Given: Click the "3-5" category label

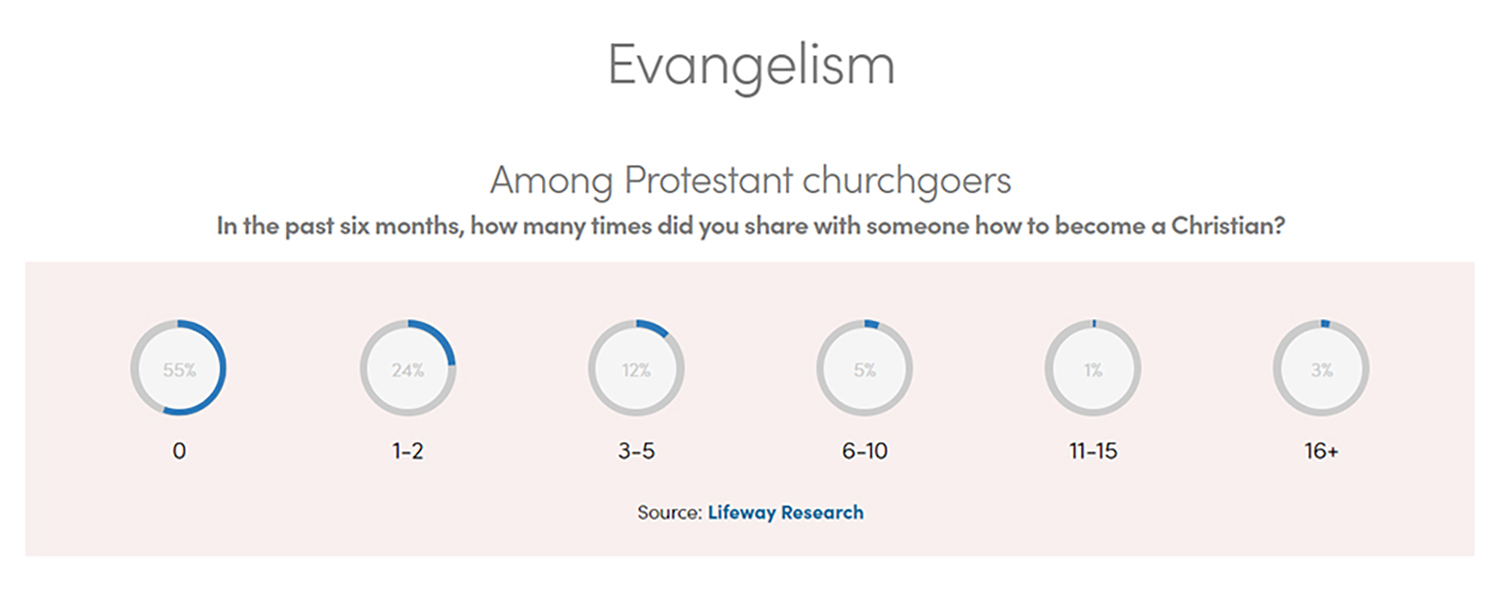Looking at the screenshot, I should 636,451.
